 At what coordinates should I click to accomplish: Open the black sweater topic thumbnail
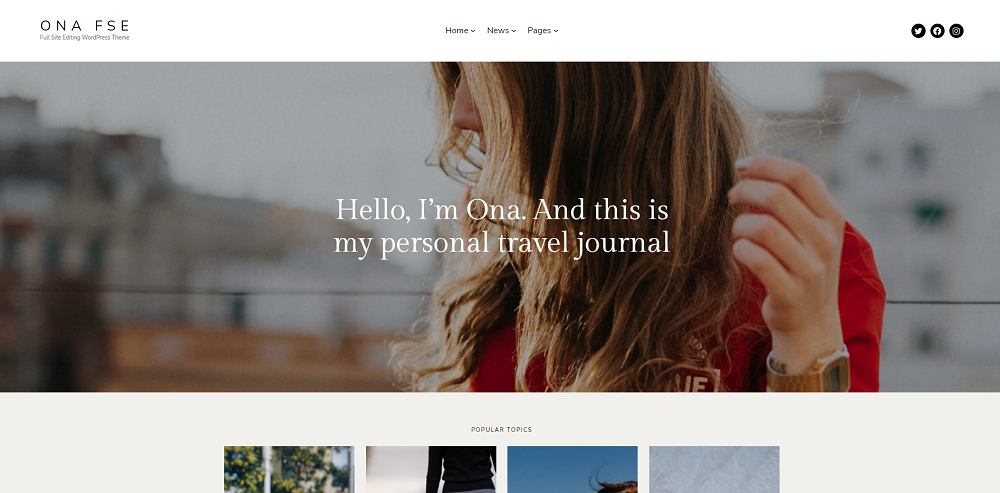pyautogui.click(x=430, y=469)
